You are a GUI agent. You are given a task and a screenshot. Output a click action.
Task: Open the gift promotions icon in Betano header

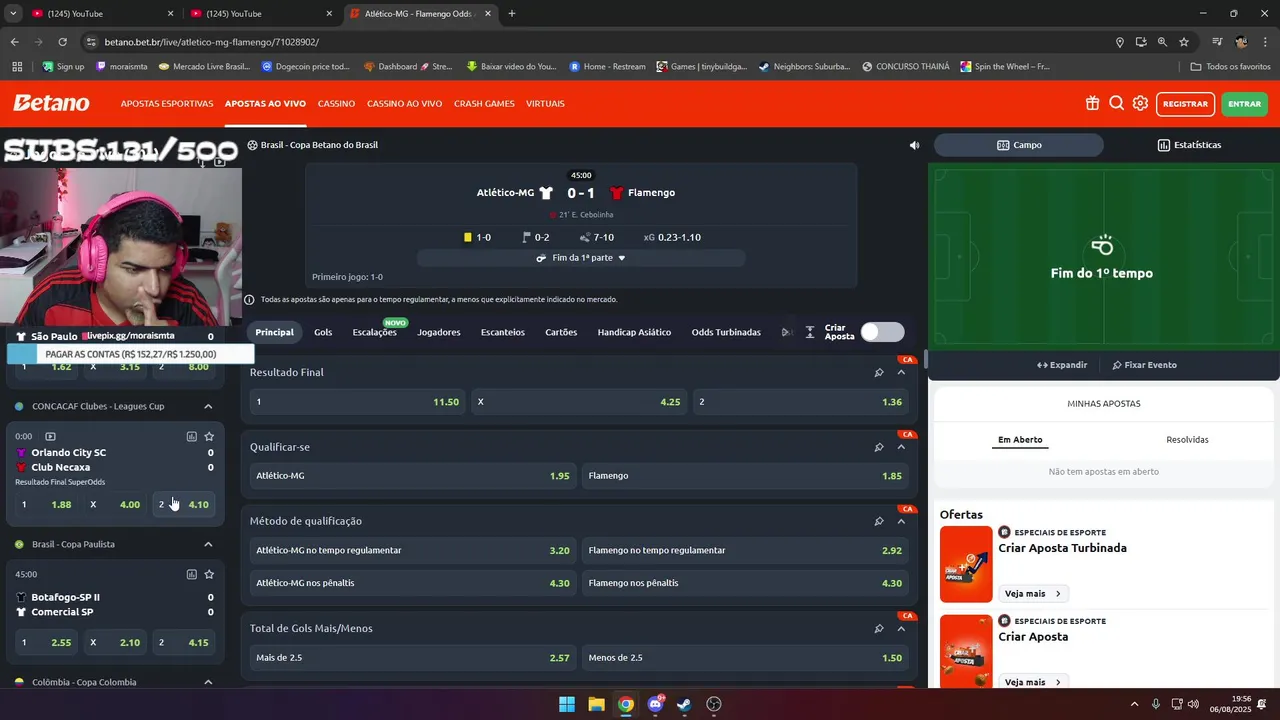(x=1092, y=103)
